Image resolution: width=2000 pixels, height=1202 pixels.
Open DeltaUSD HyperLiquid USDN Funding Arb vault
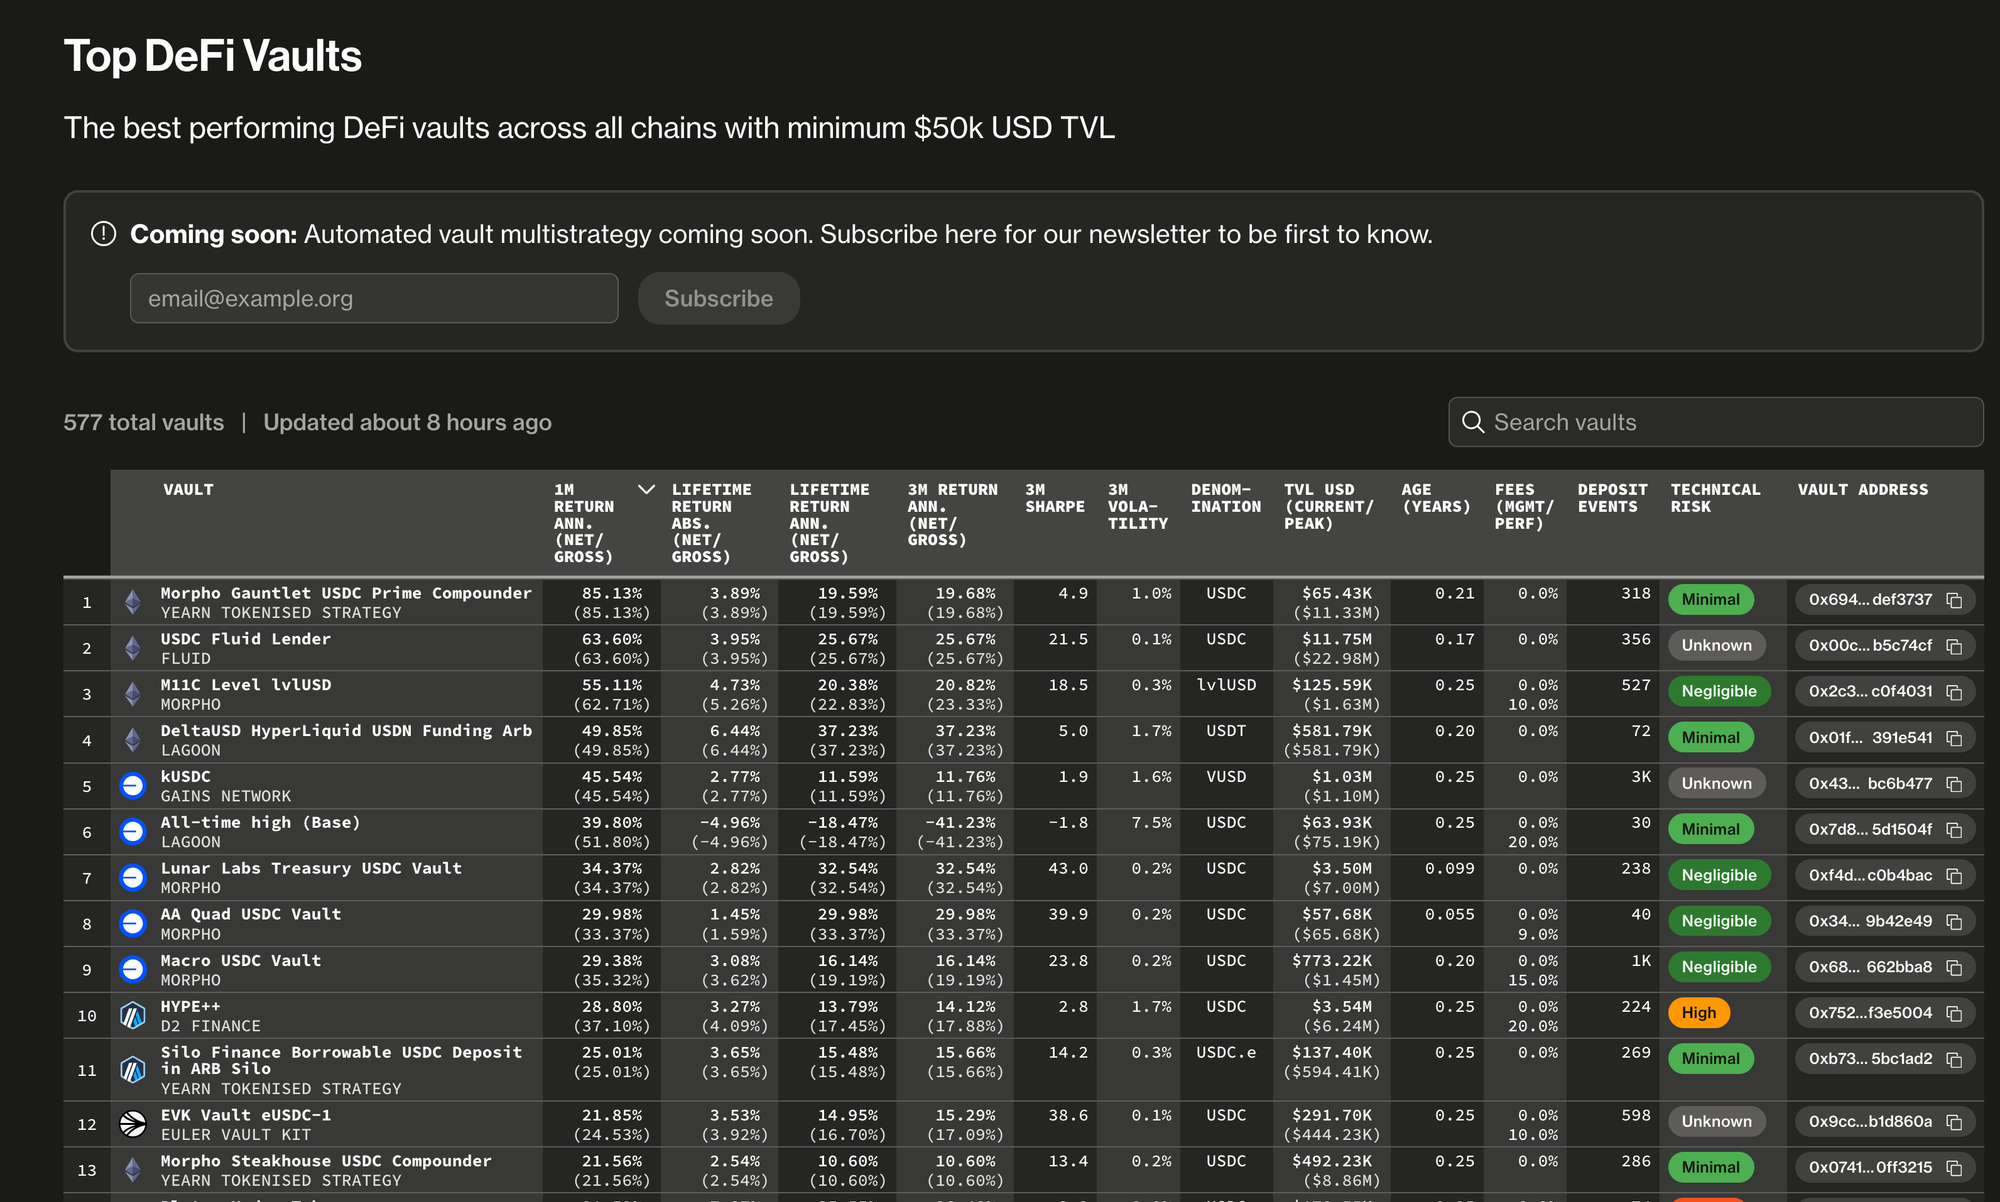coord(346,731)
